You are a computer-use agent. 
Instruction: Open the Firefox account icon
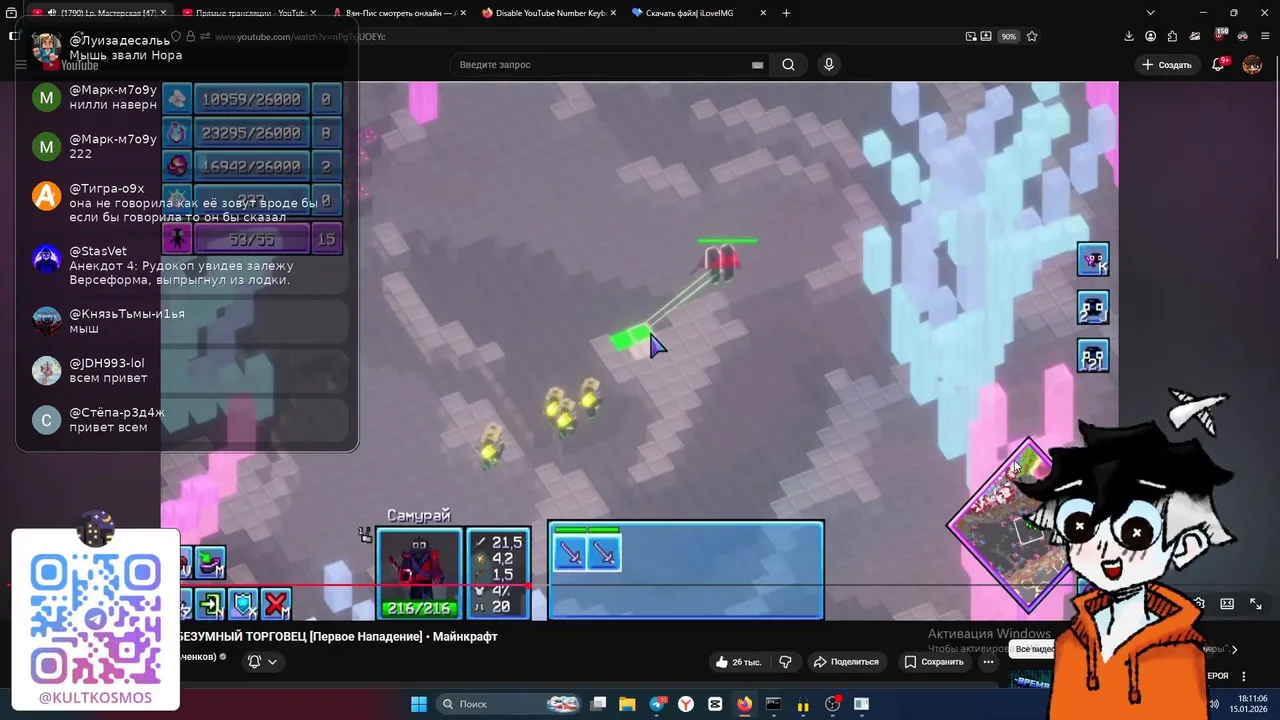point(1151,36)
